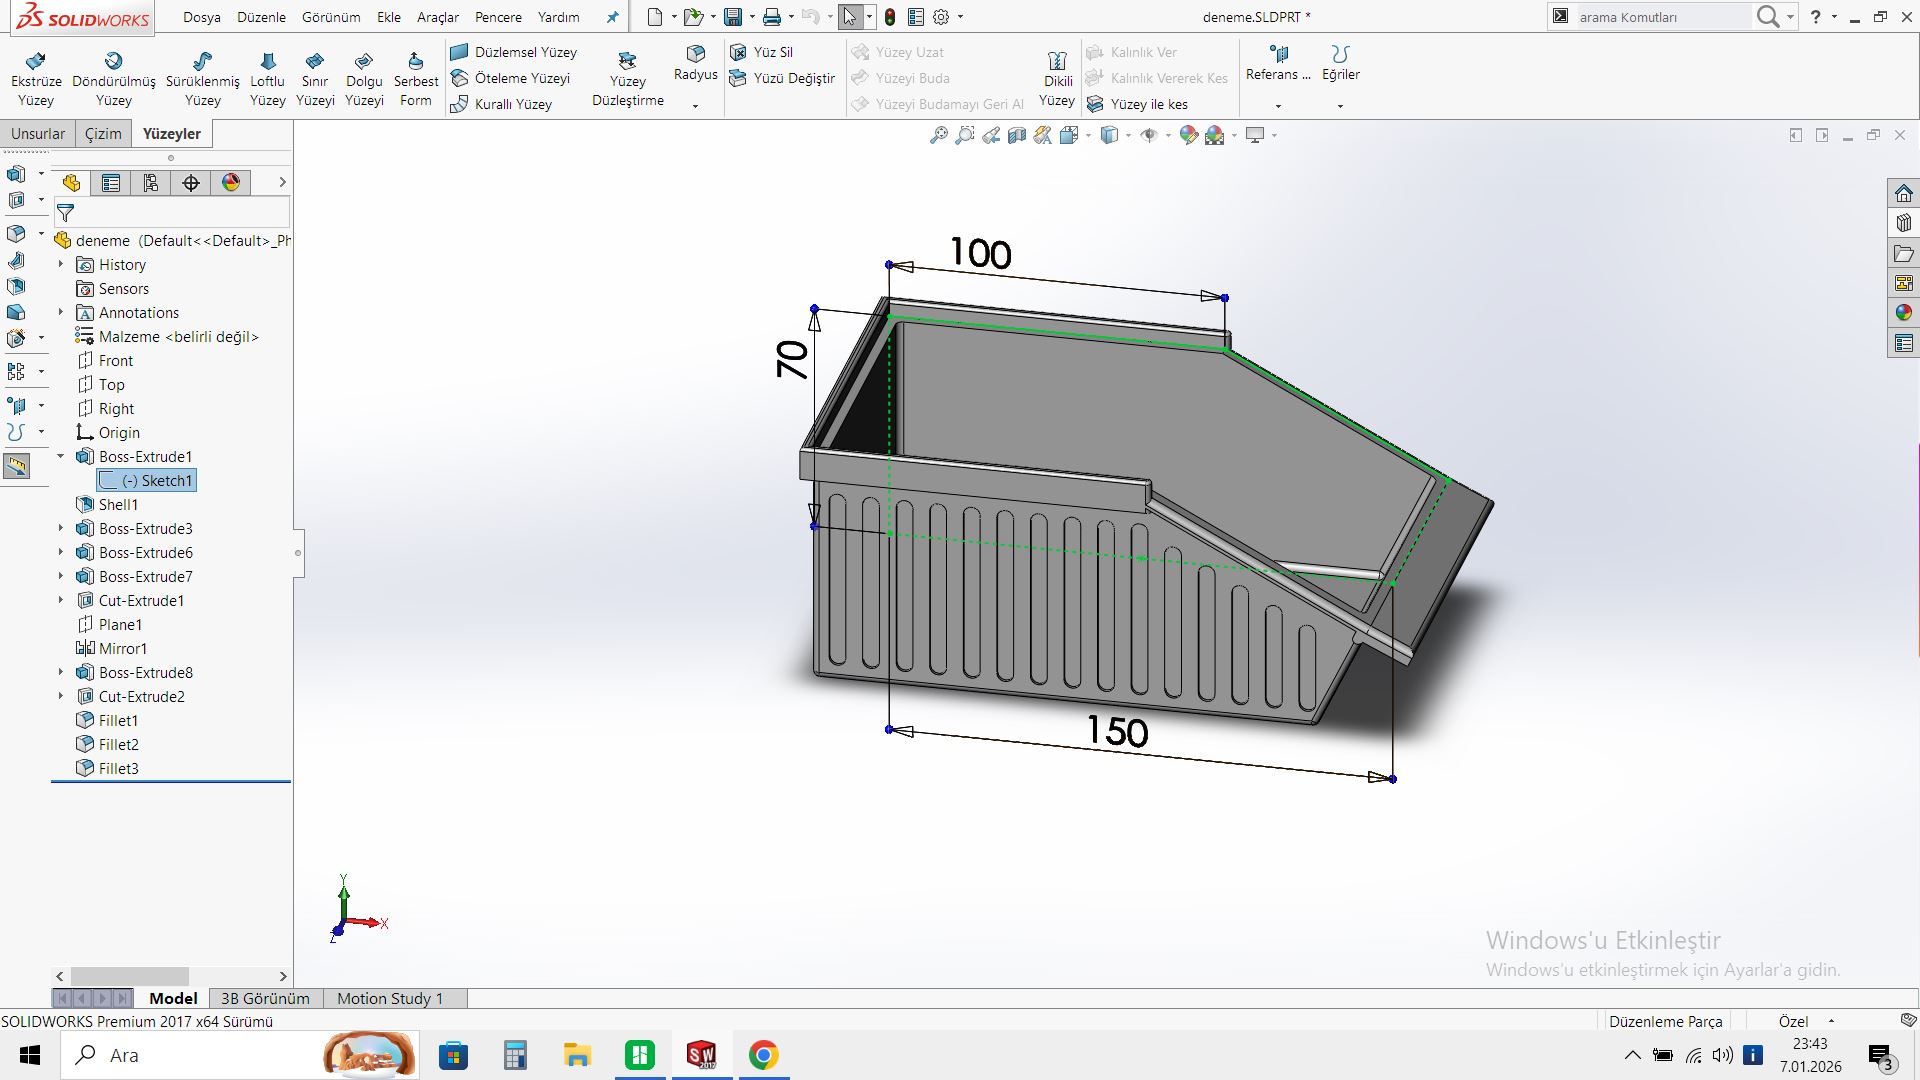Open the PropertyManager panel tab icon
1920x1080 pixels.
pyautogui.click(x=111, y=182)
